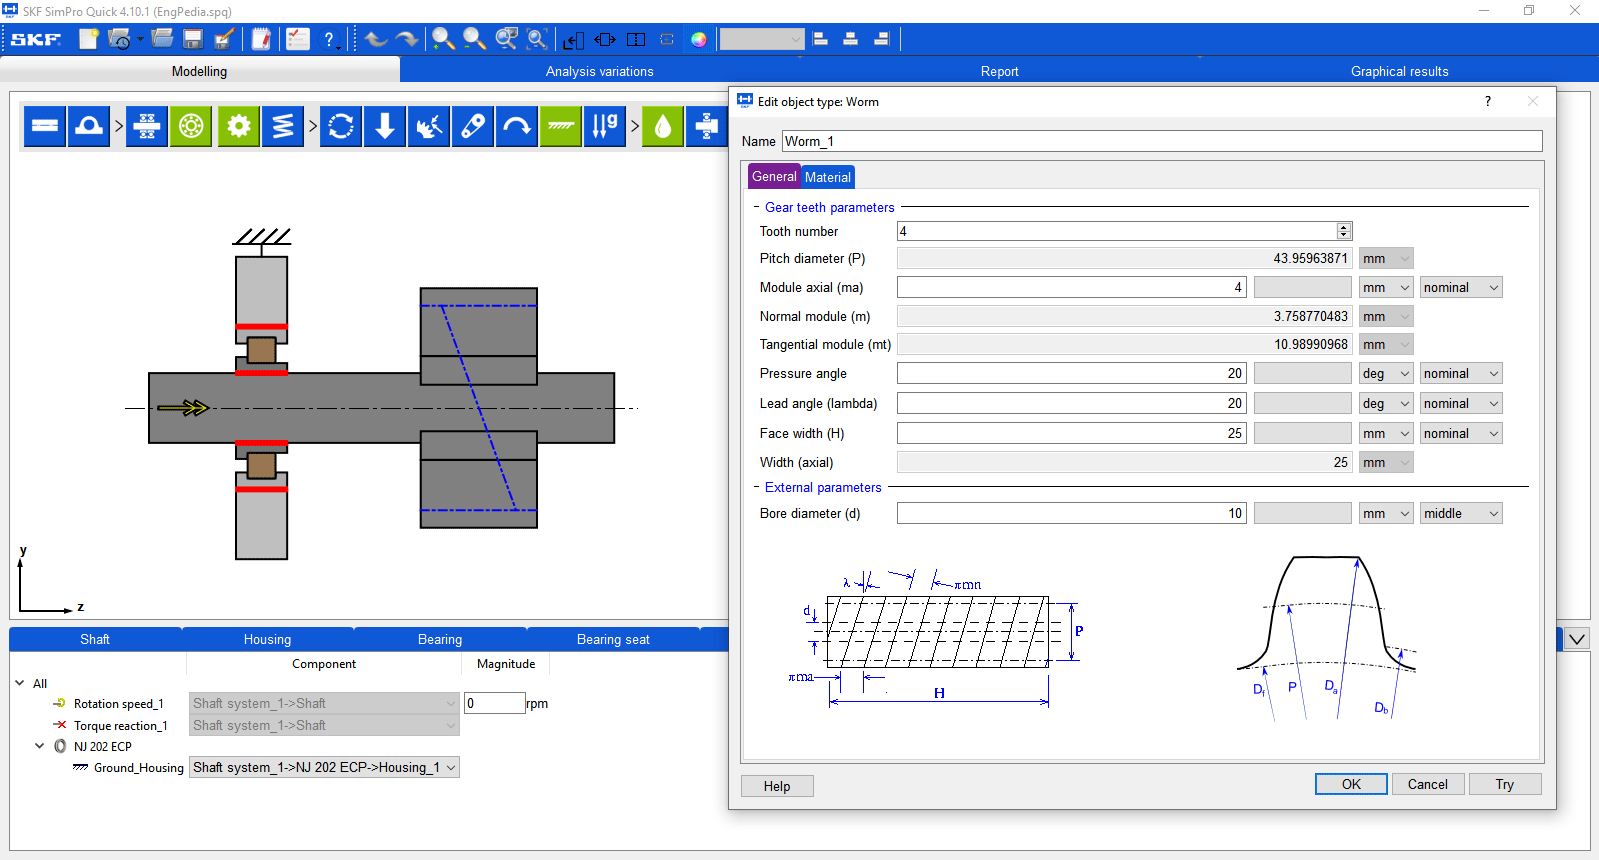Viewport: 1599px width, 860px height.
Task: Add a force with the down arrow icon
Action: (385, 126)
